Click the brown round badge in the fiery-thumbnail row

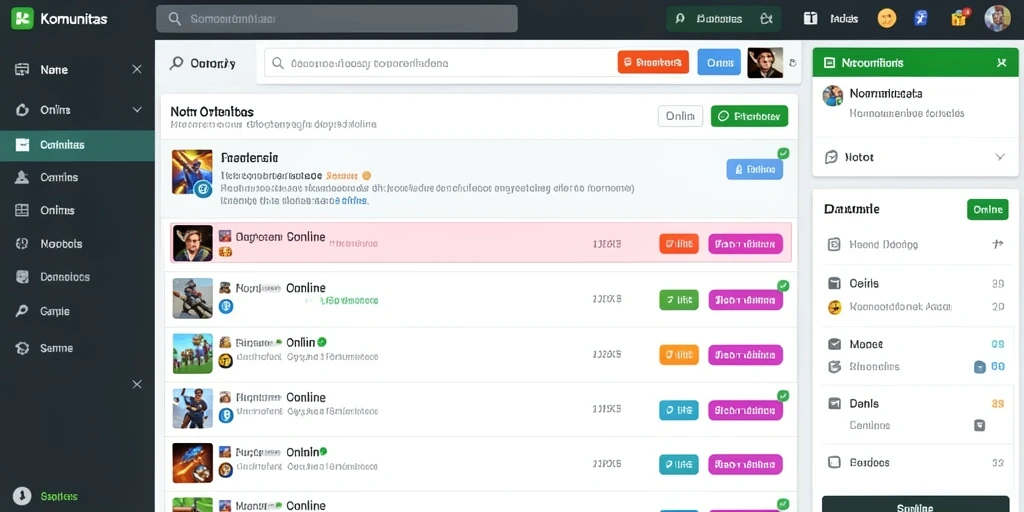pos(225,470)
